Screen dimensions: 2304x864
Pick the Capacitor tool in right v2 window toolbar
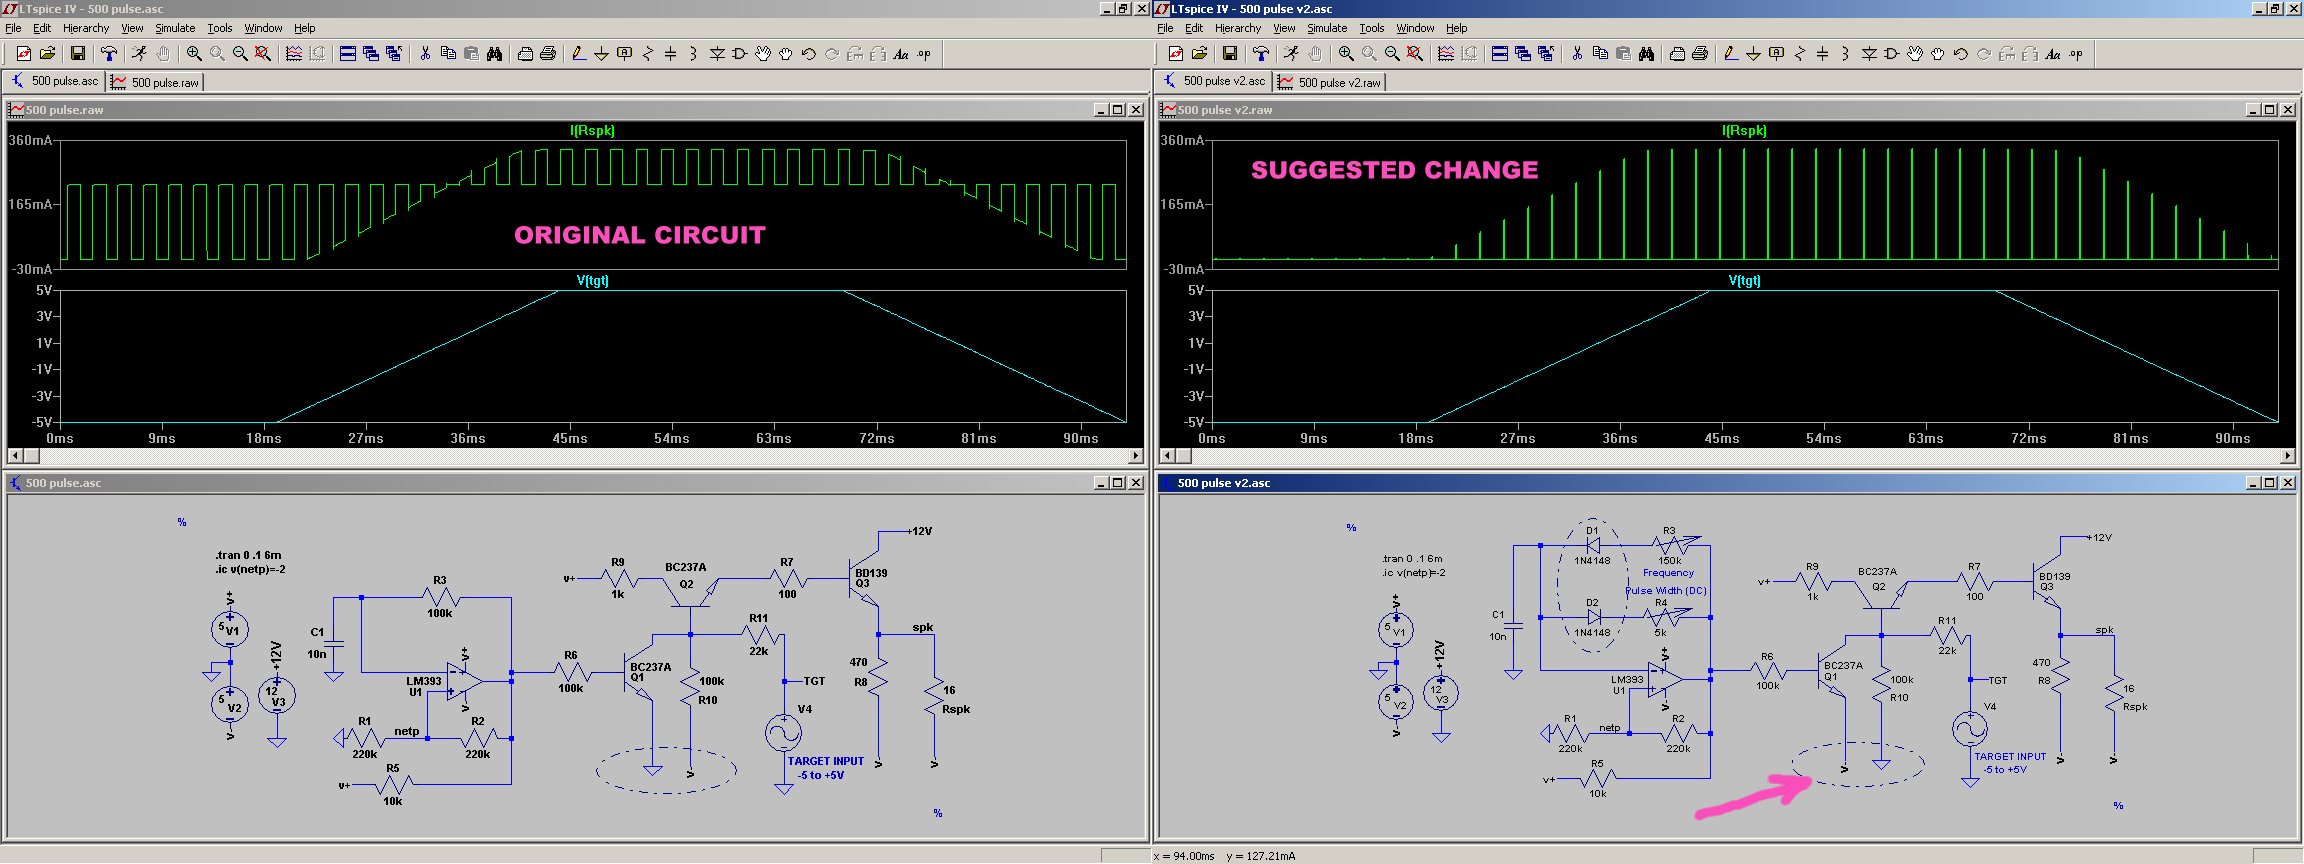pyautogui.click(x=1822, y=54)
